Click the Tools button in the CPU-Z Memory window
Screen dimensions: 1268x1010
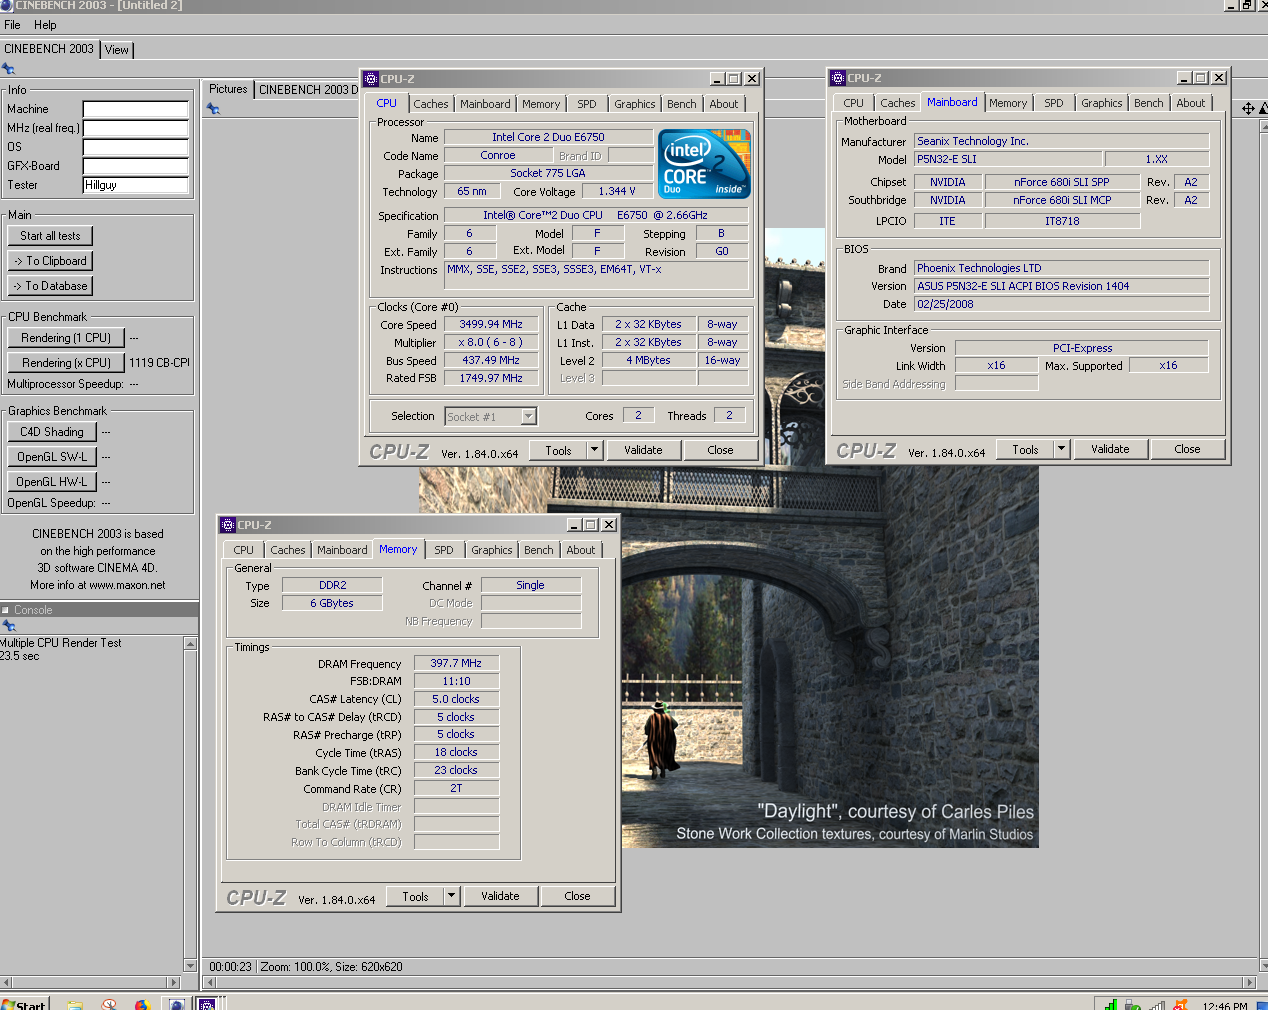(x=415, y=896)
